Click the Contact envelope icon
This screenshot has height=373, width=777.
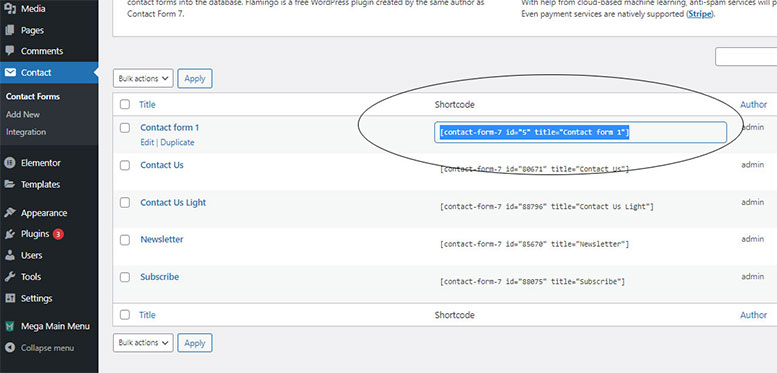10,72
